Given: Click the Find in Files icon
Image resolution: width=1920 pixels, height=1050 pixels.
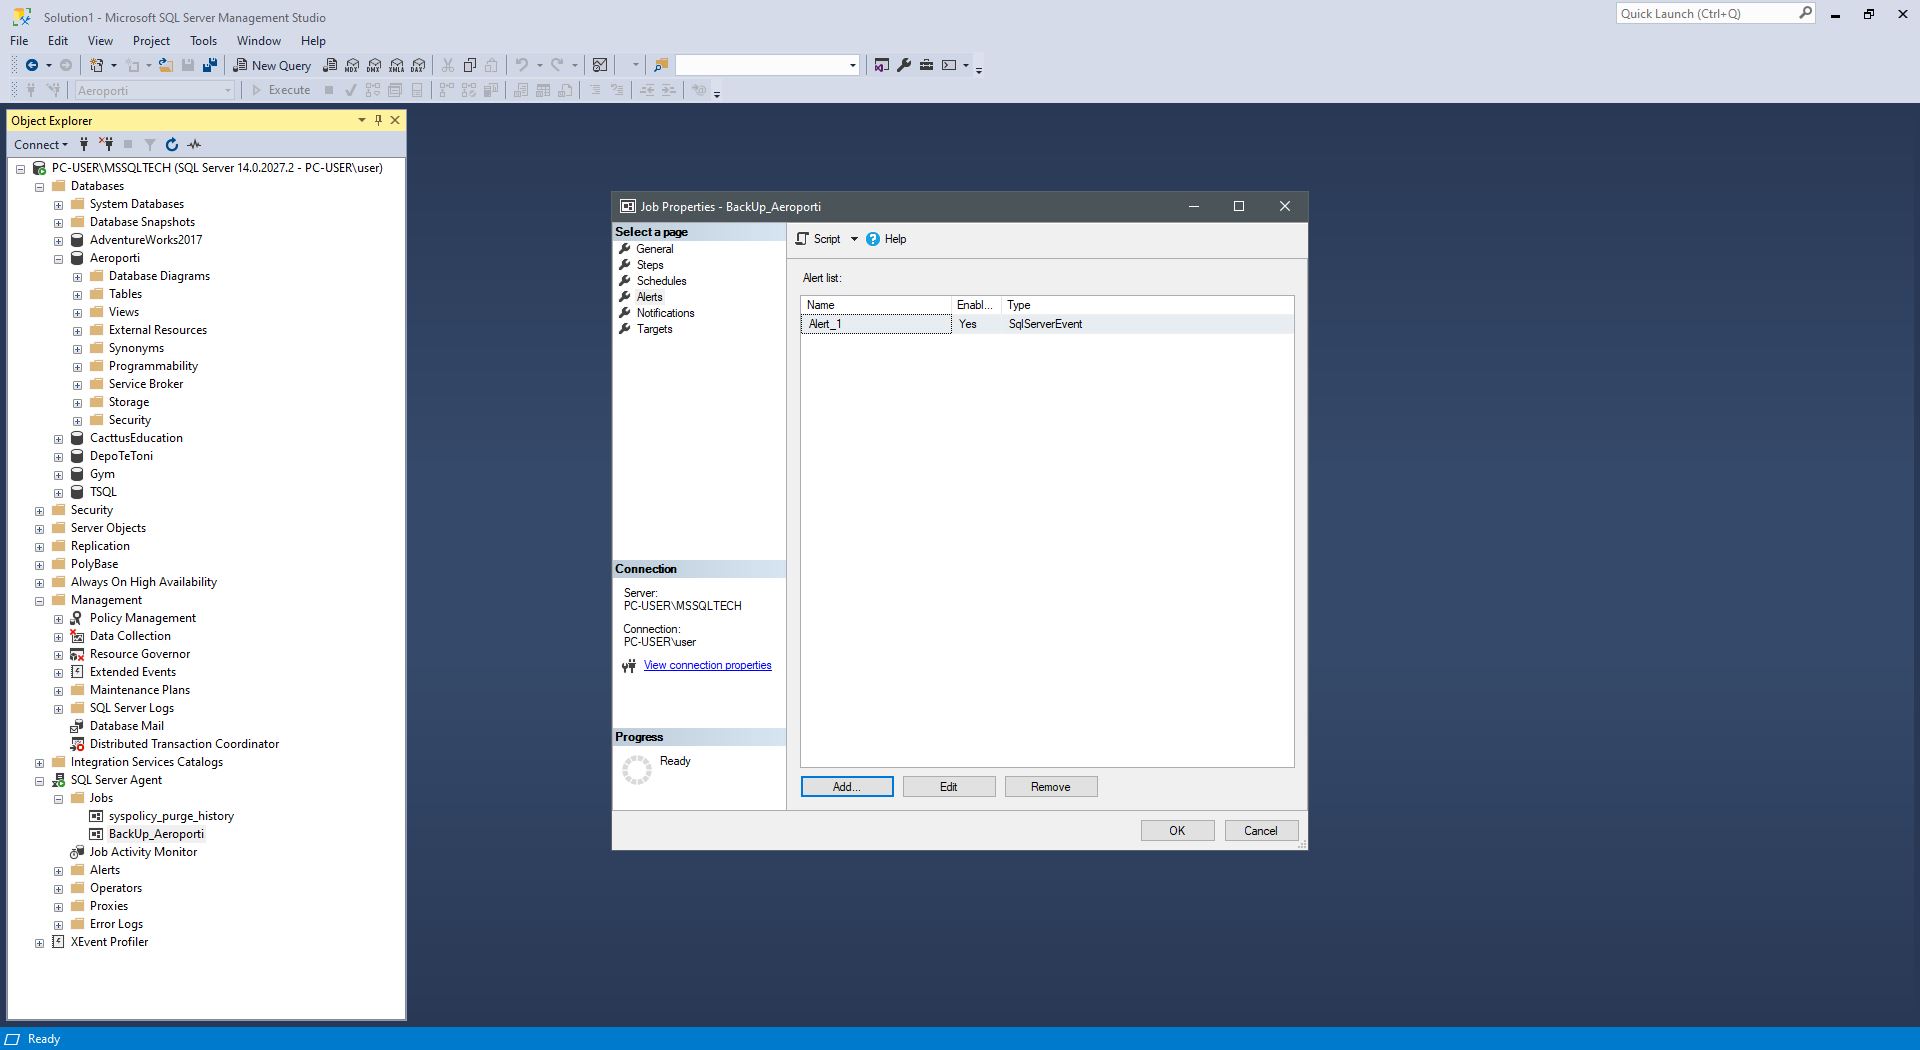Looking at the screenshot, I should (661, 65).
